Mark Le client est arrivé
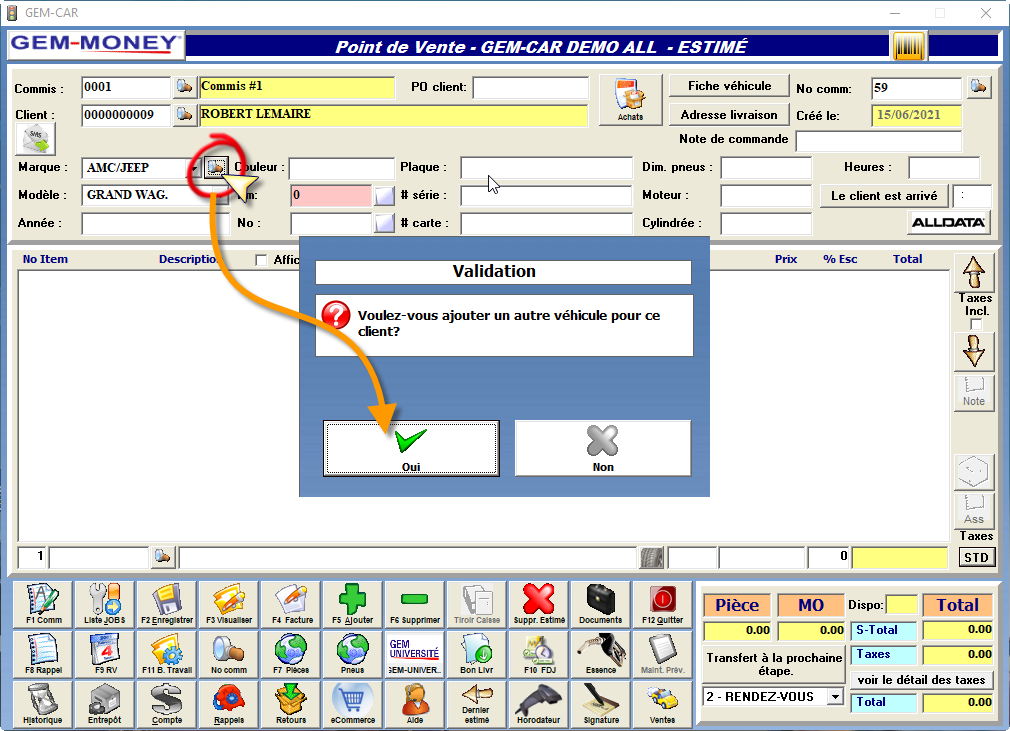Image resolution: width=1010 pixels, height=731 pixels. 884,196
